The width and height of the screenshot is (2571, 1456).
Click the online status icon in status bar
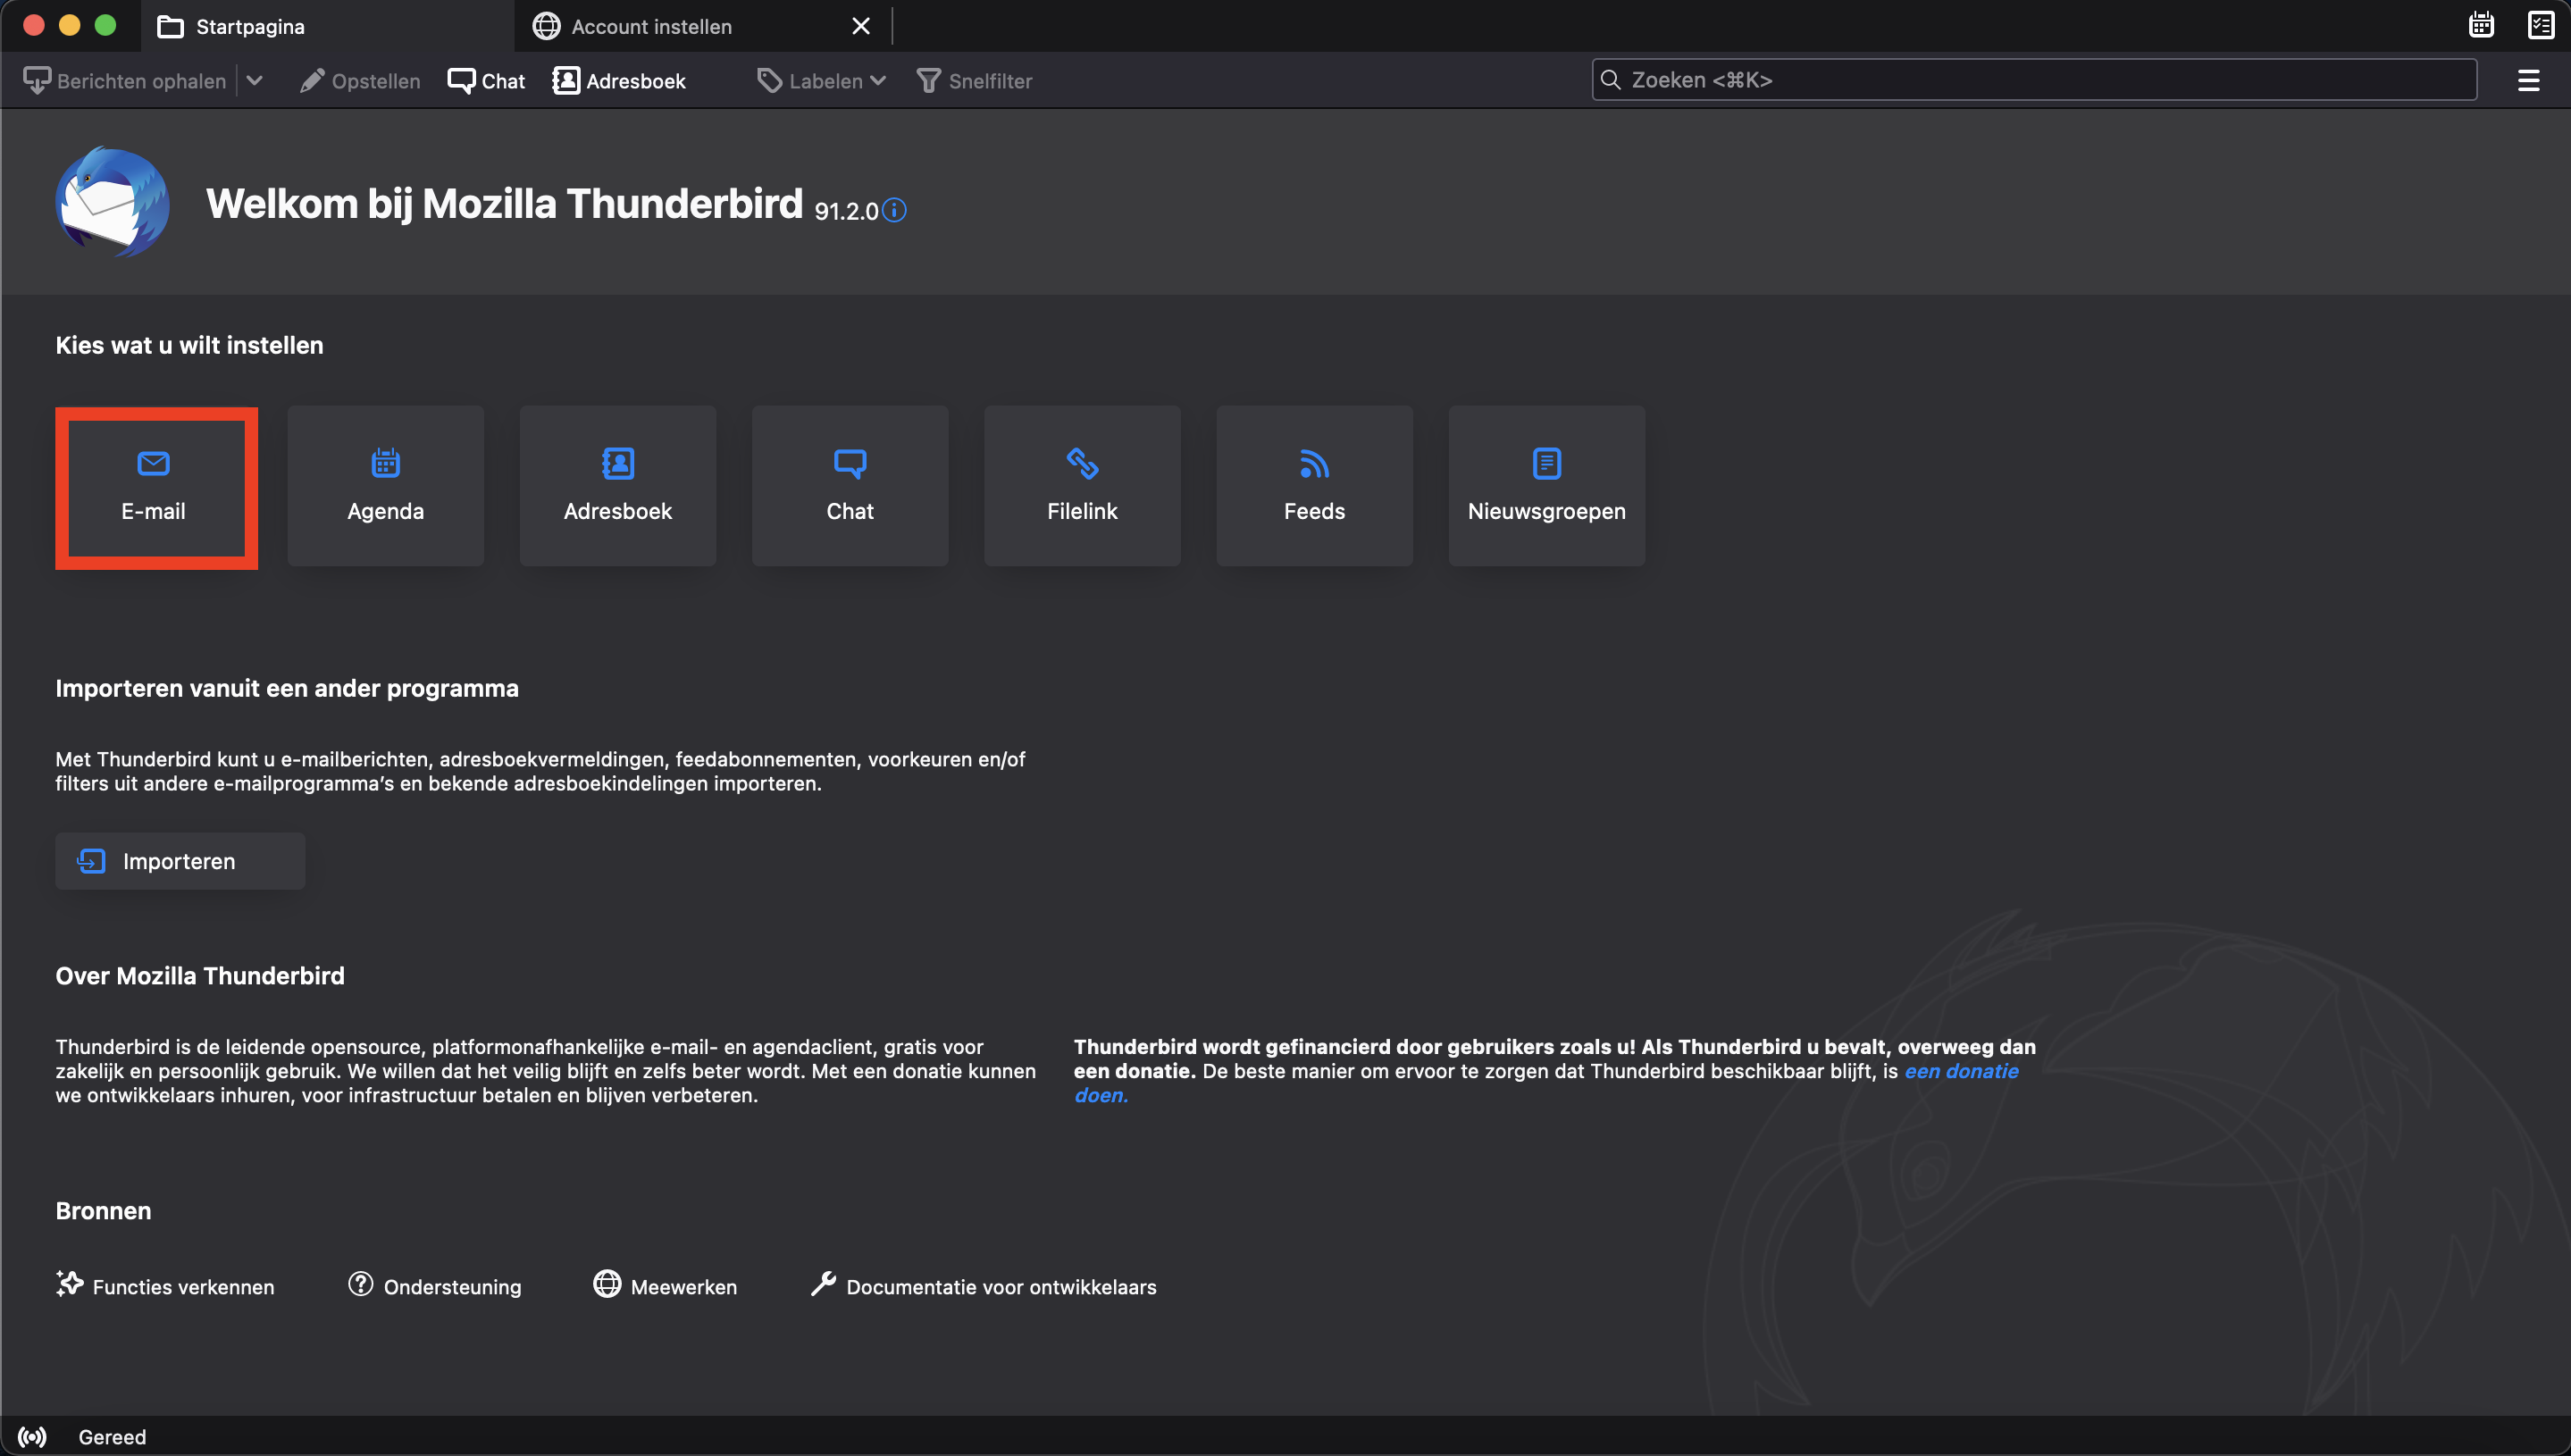tap(32, 1437)
